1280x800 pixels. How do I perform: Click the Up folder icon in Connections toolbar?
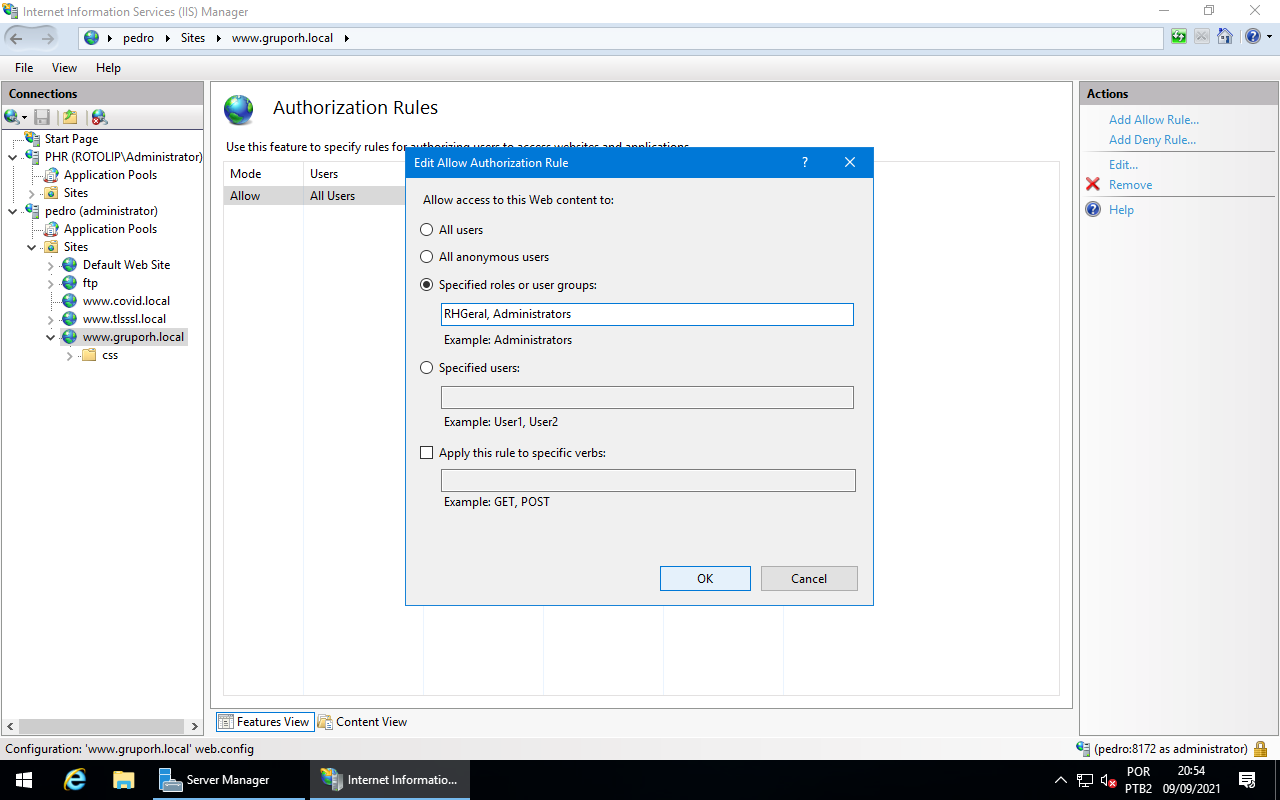(69, 117)
